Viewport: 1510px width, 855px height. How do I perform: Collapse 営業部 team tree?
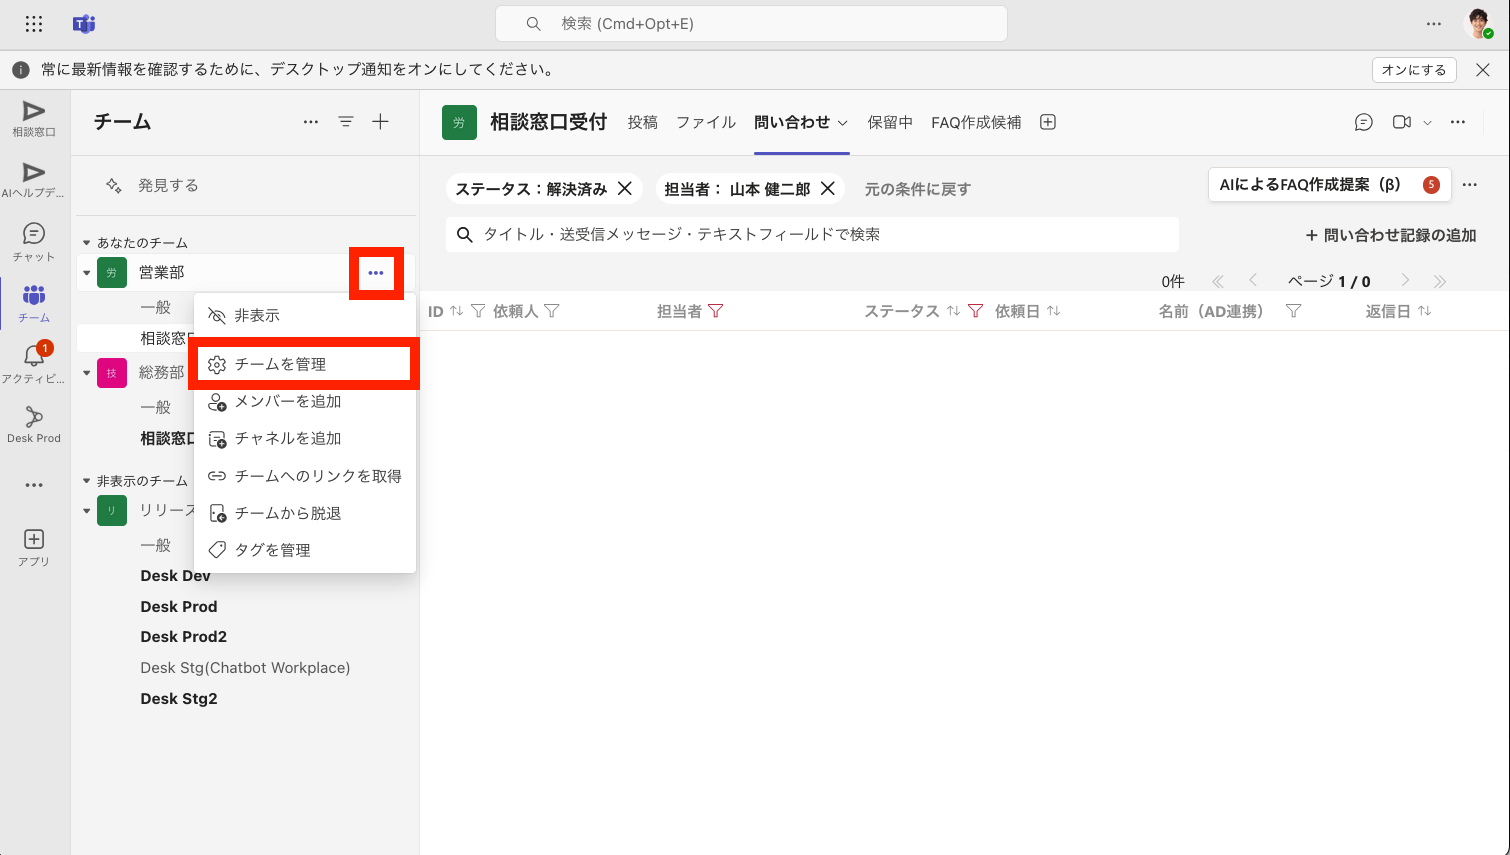tap(87, 273)
